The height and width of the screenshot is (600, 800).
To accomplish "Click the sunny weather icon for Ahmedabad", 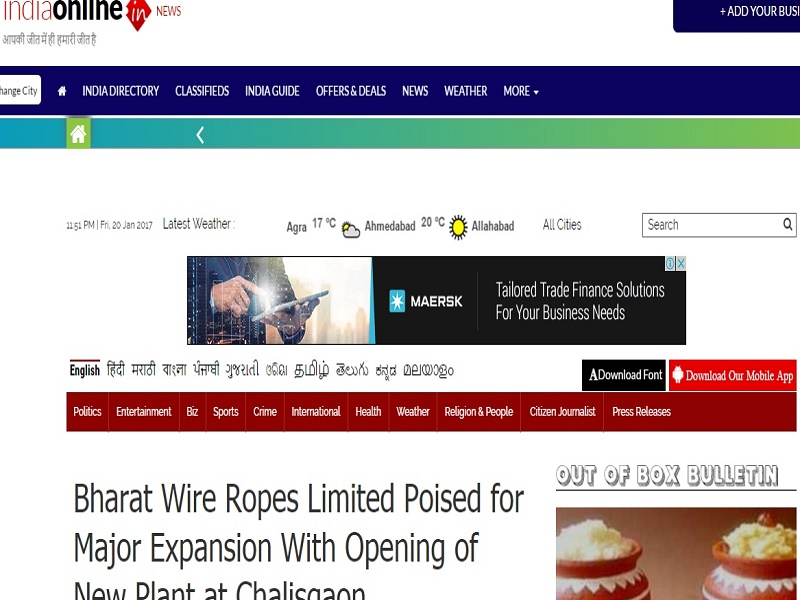I will coord(458,227).
